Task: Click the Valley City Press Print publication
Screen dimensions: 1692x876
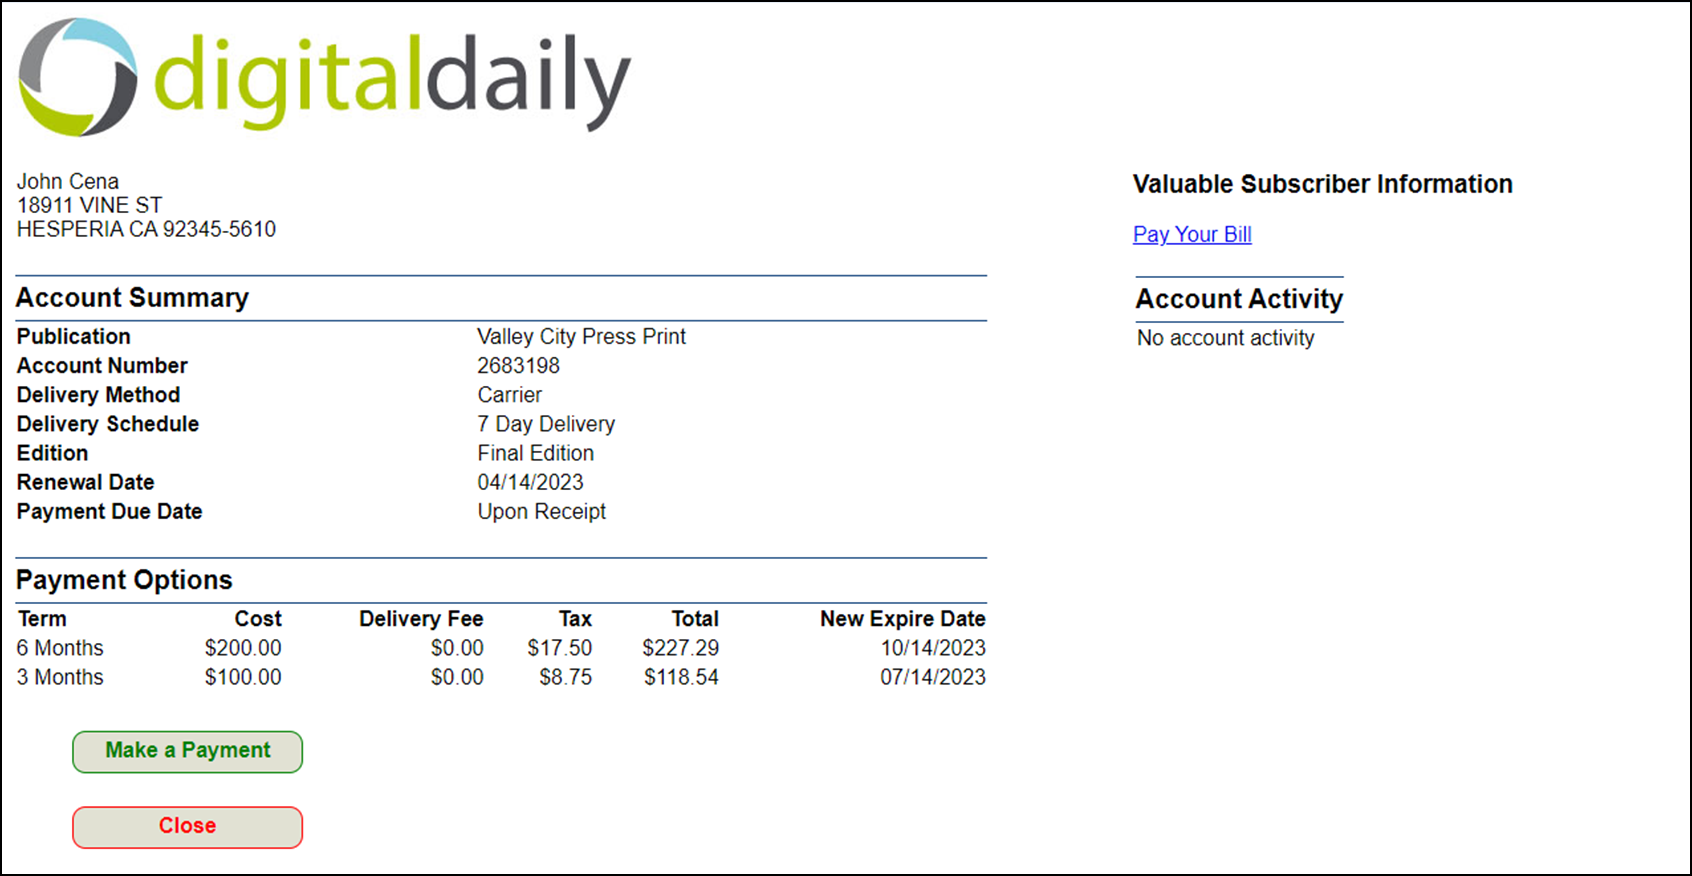Action: coord(581,337)
